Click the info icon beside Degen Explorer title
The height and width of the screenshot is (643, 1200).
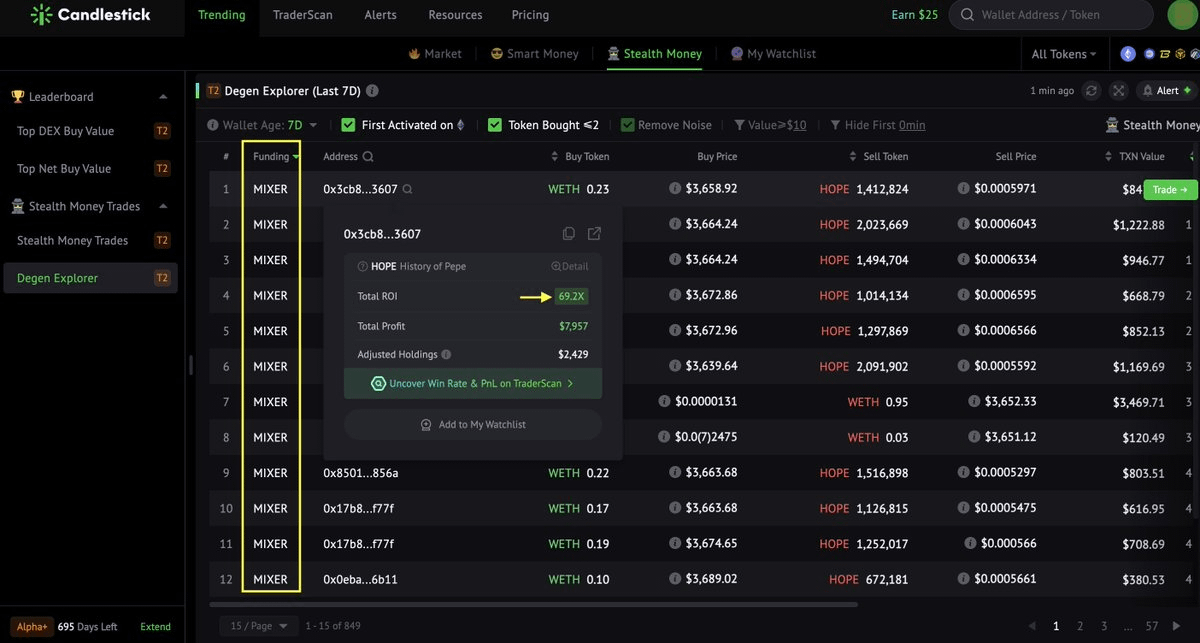tap(372, 91)
